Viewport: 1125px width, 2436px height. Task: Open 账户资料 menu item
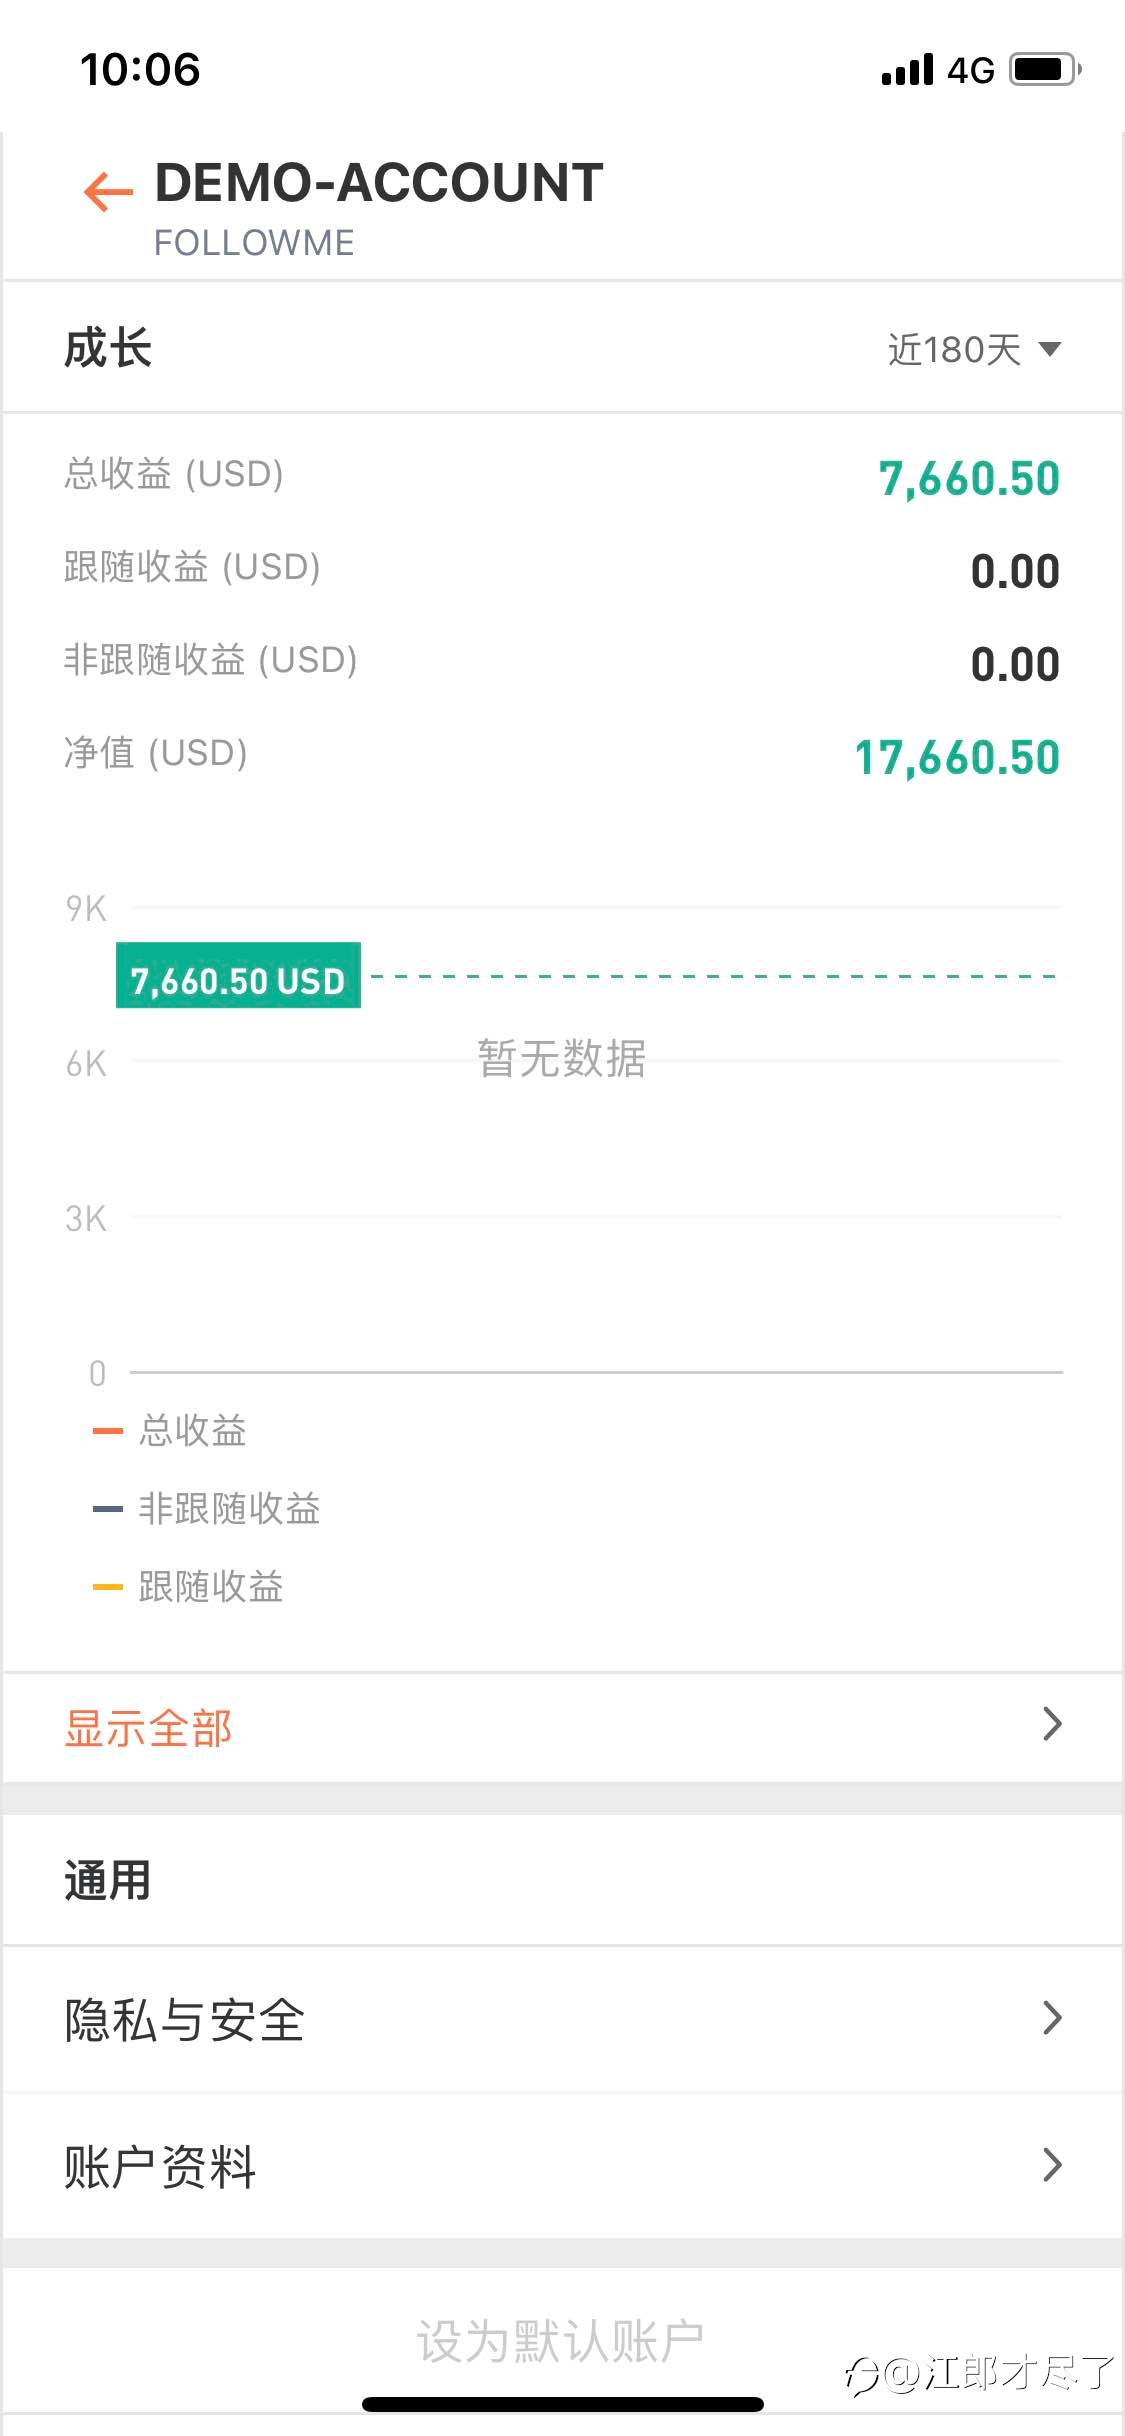click(562, 2166)
